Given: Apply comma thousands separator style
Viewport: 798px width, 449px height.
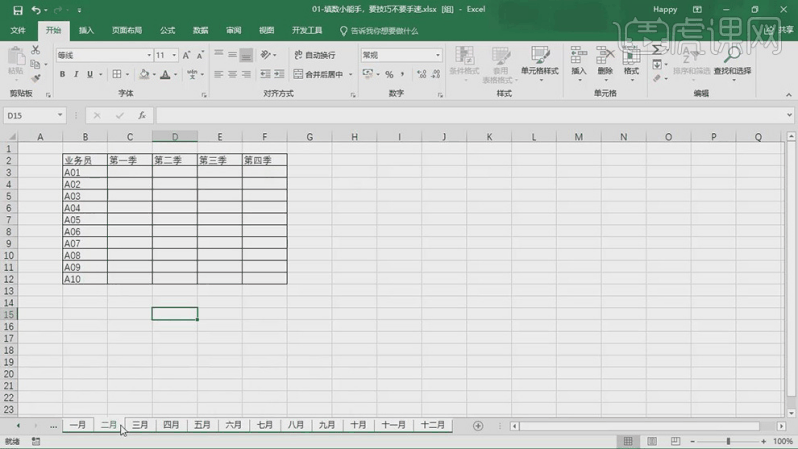Looking at the screenshot, I should (403, 74).
